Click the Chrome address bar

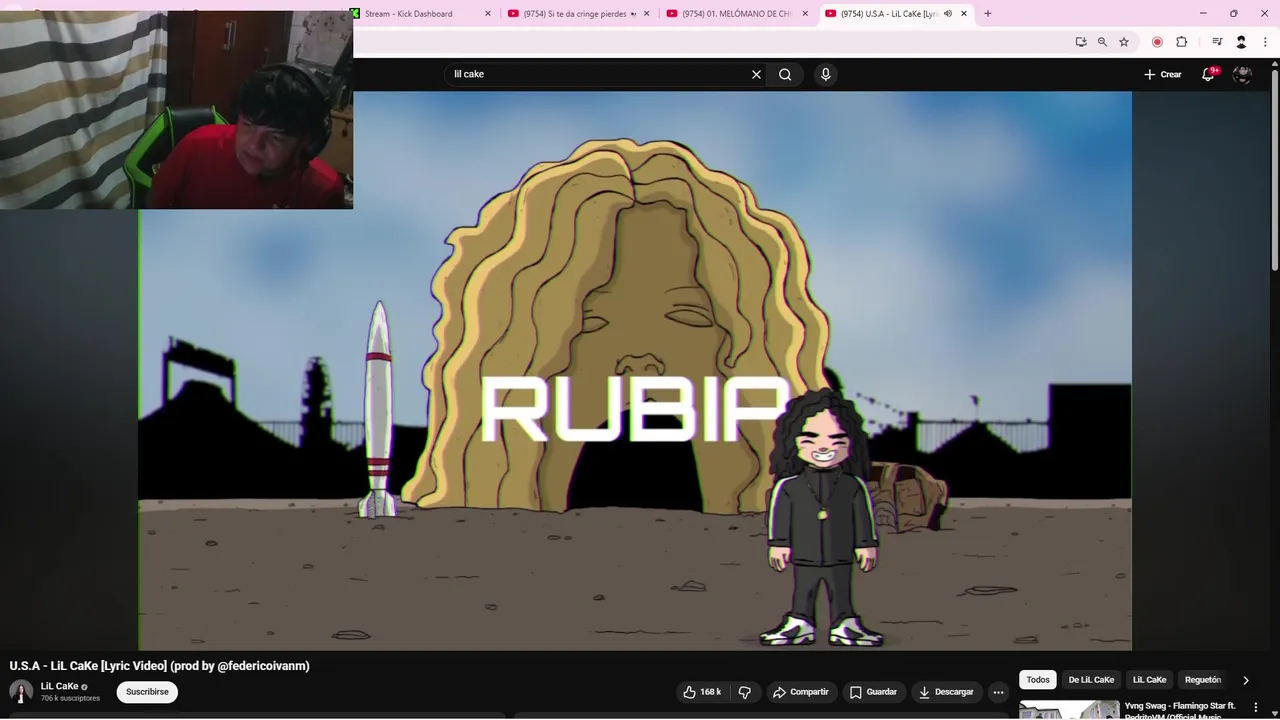pyautogui.click(x=710, y=42)
